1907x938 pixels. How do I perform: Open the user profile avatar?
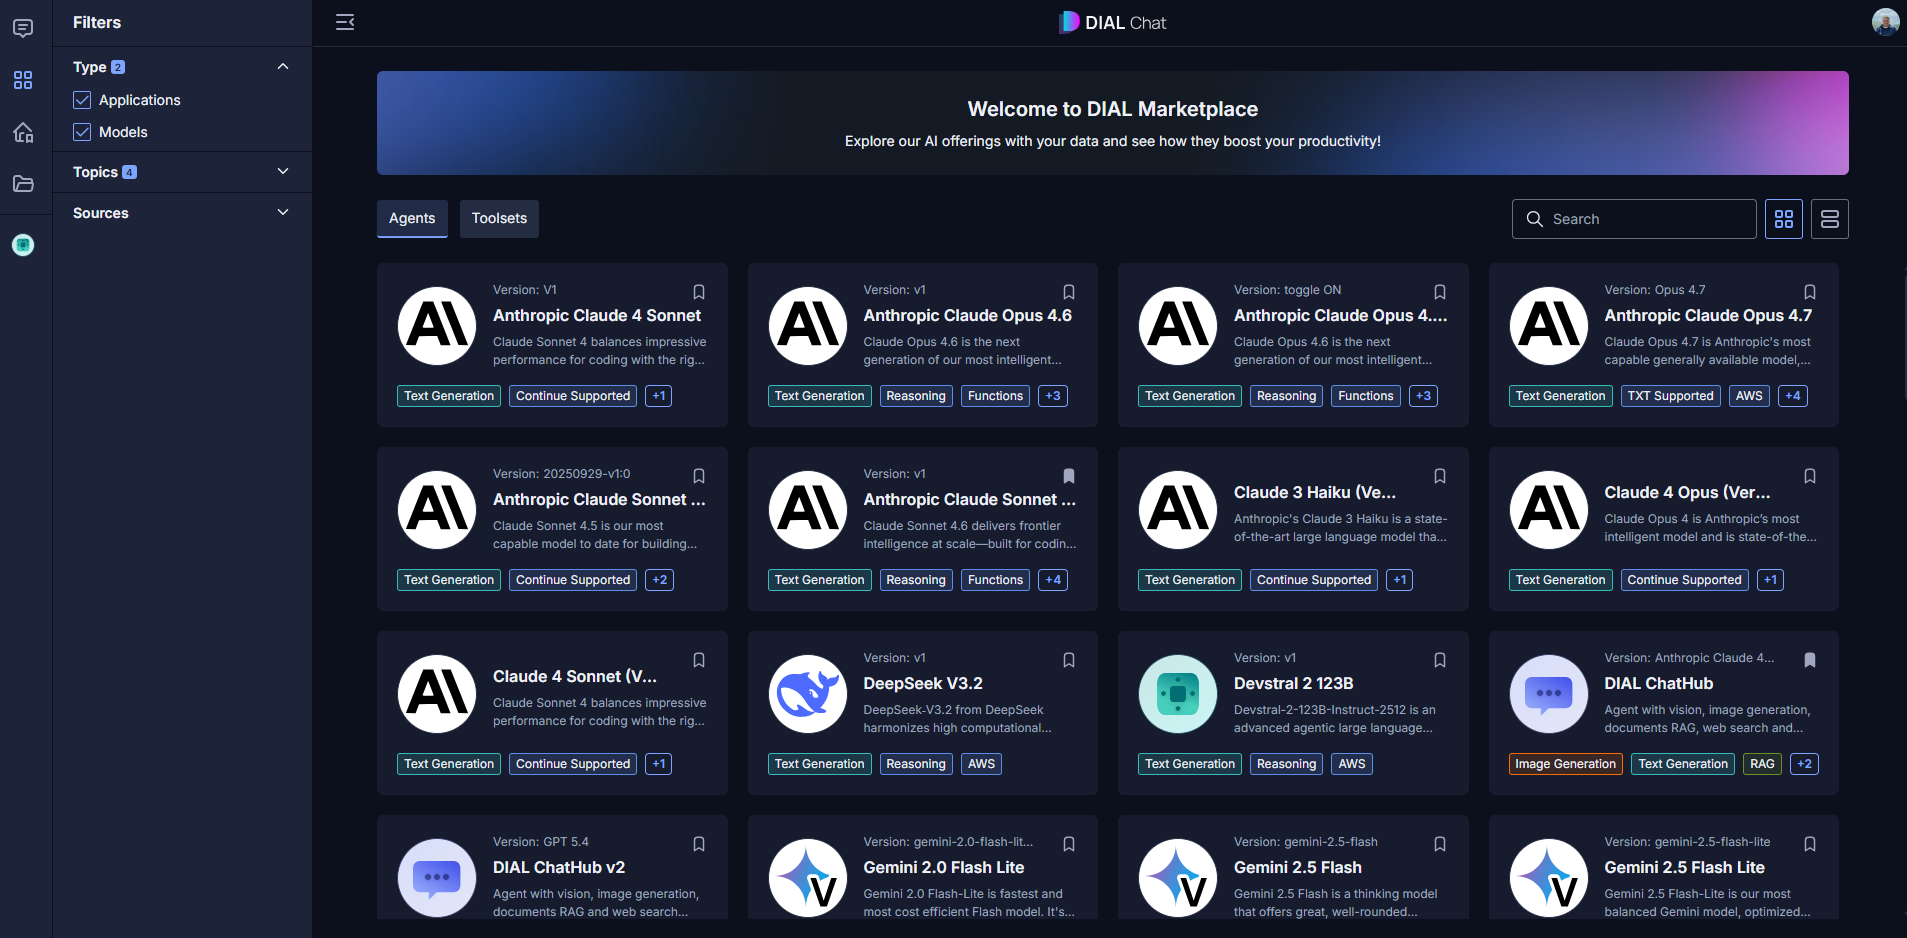[1885, 22]
